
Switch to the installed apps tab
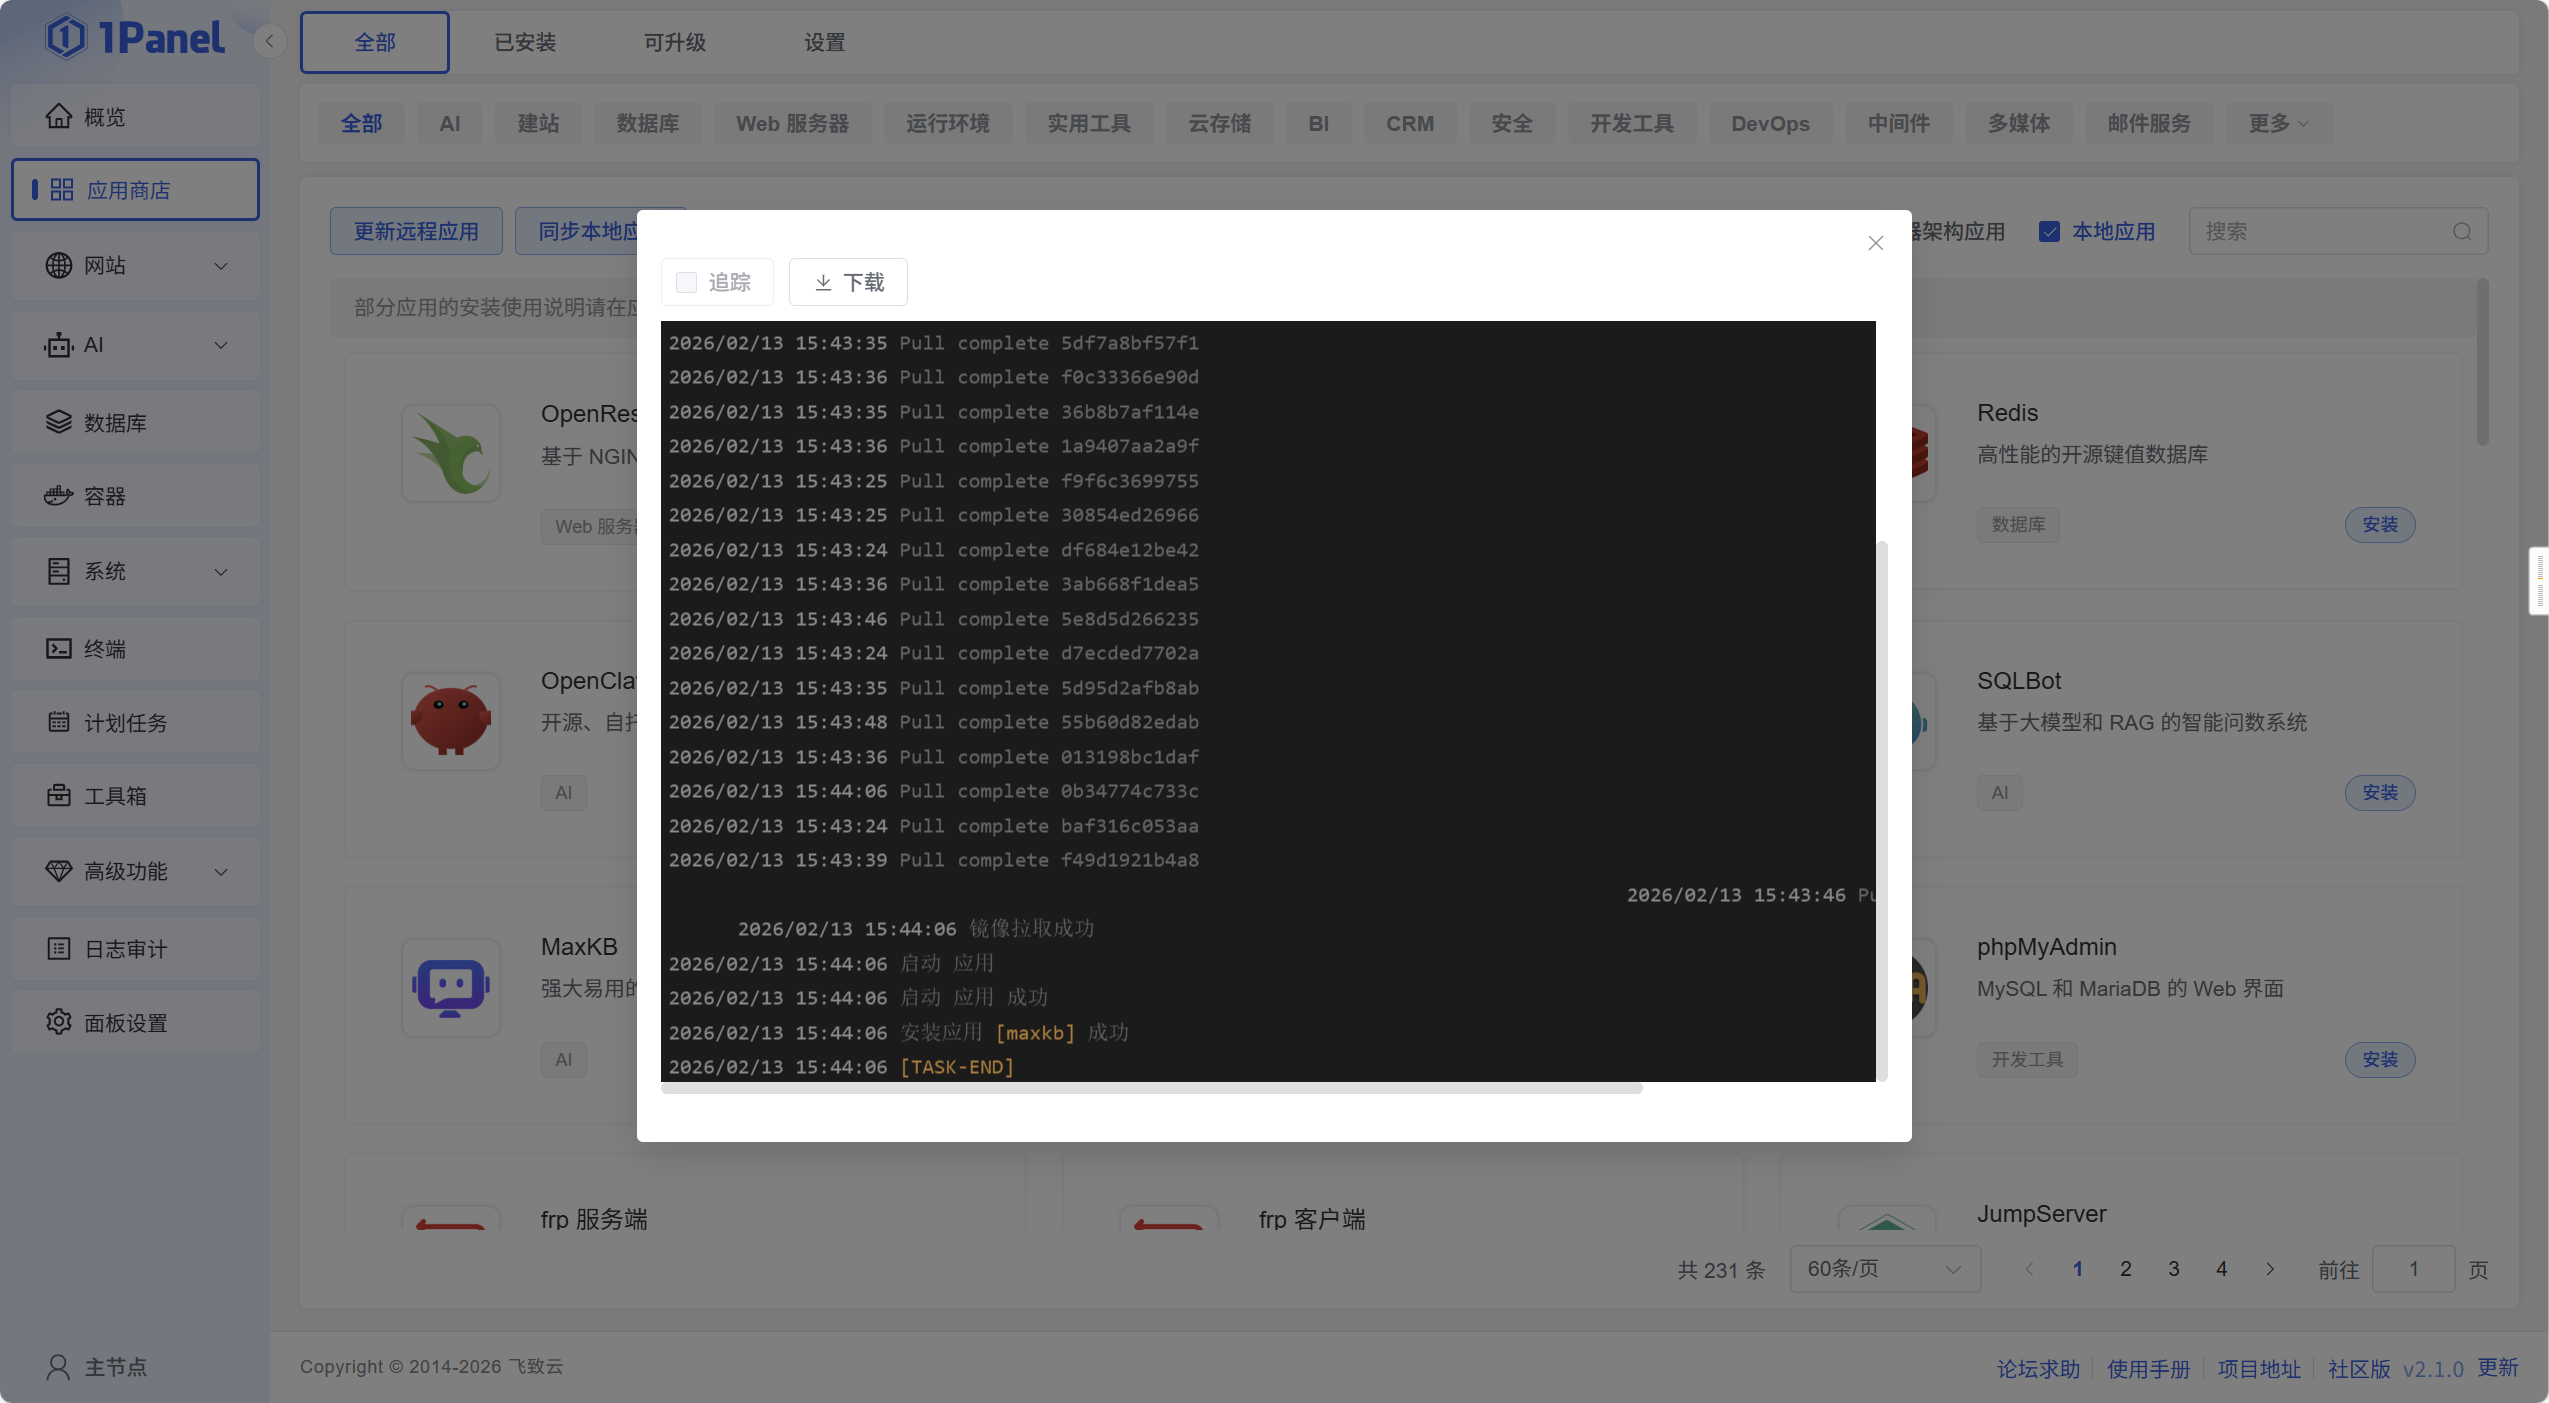tap(525, 43)
